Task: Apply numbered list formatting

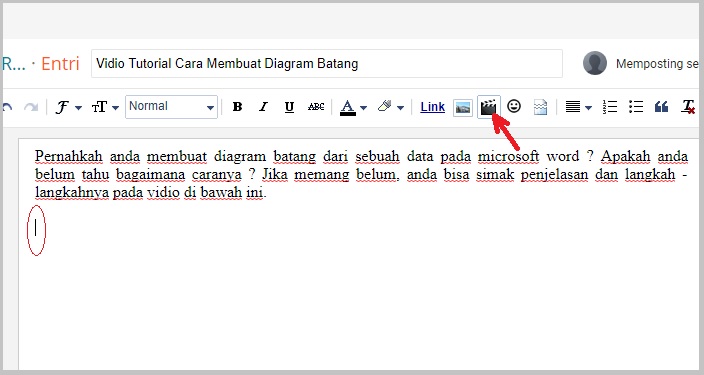Action: tap(610, 107)
